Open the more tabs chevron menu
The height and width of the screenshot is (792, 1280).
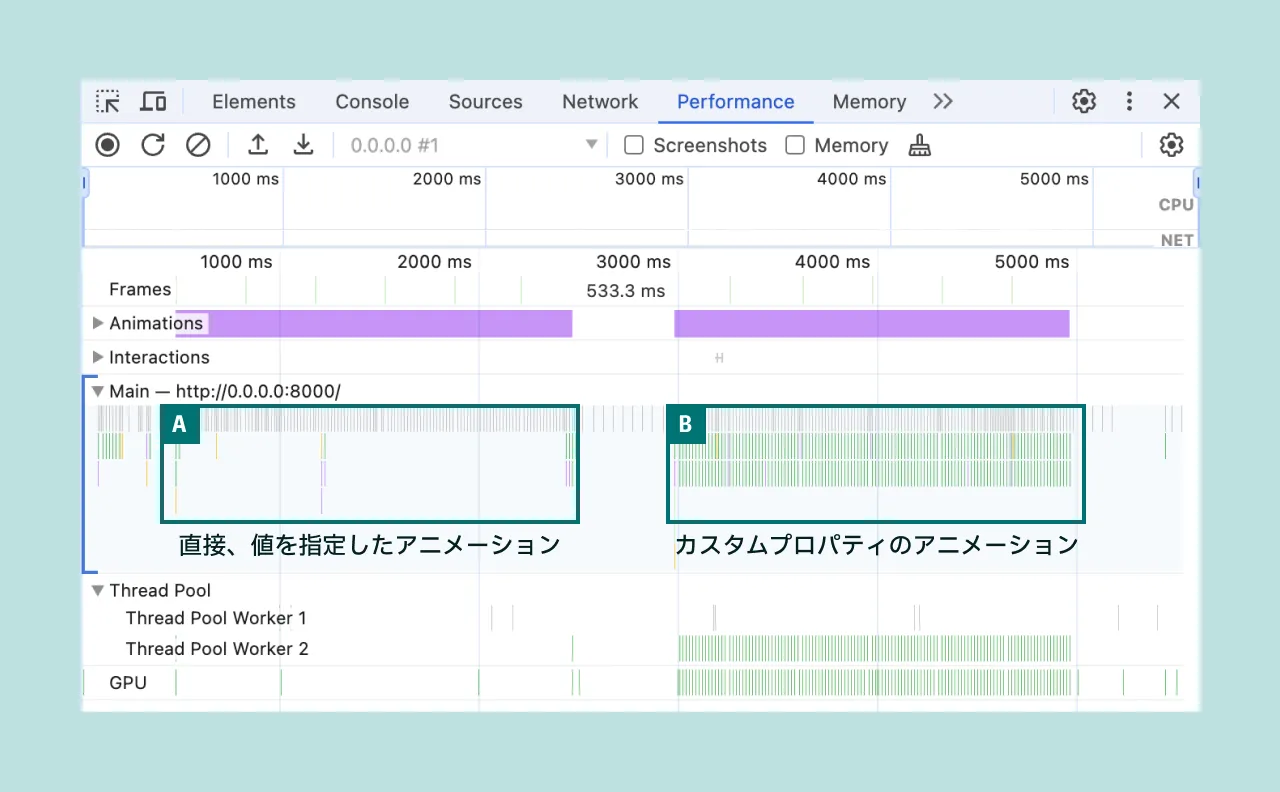point(943,101)
